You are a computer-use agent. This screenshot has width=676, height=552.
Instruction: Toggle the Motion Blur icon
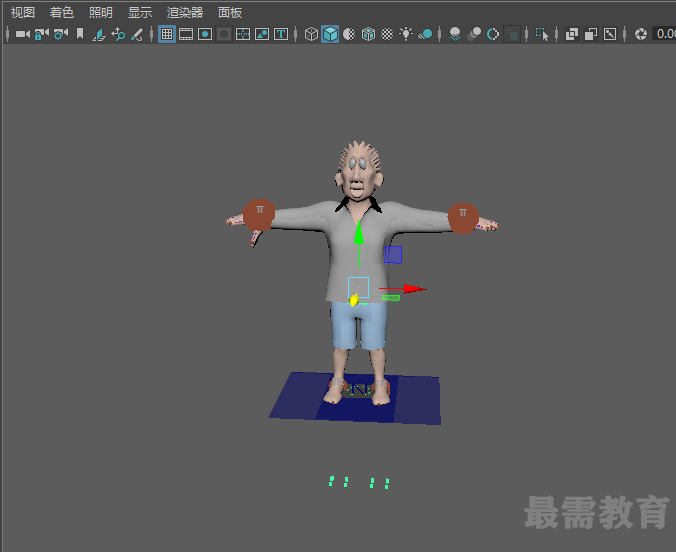[x=474, y=34]
